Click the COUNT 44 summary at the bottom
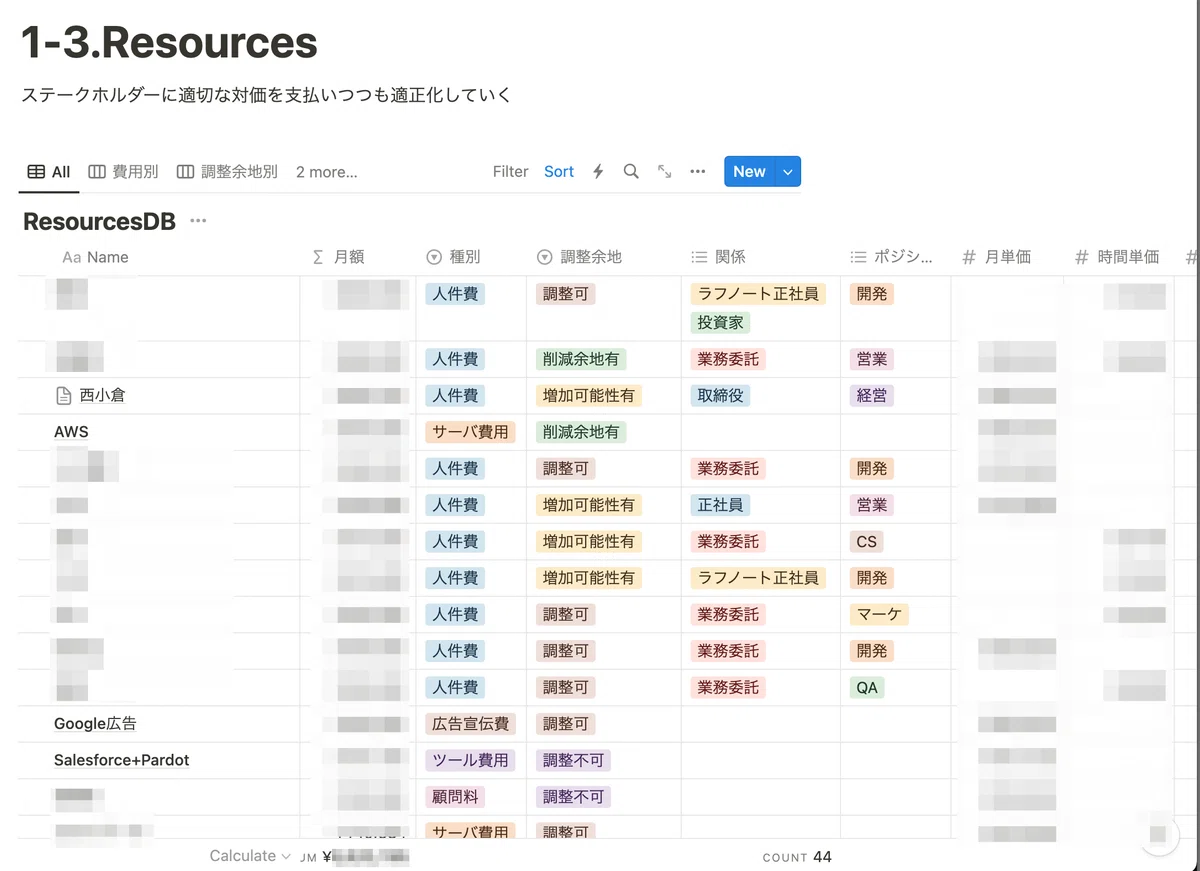This screenshot has height=871, width=1200. (797, 857)
